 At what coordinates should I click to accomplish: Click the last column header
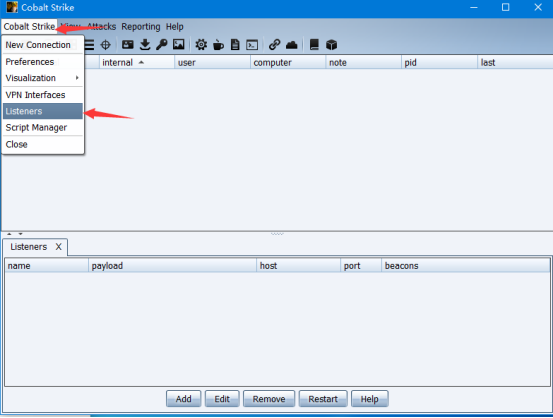[x=515, y=62]
